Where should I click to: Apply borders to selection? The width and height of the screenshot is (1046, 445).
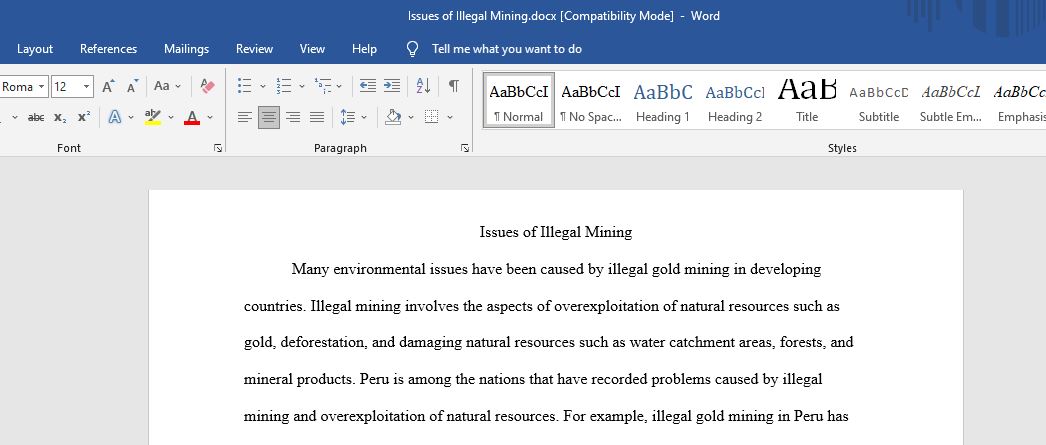point(432,117)
